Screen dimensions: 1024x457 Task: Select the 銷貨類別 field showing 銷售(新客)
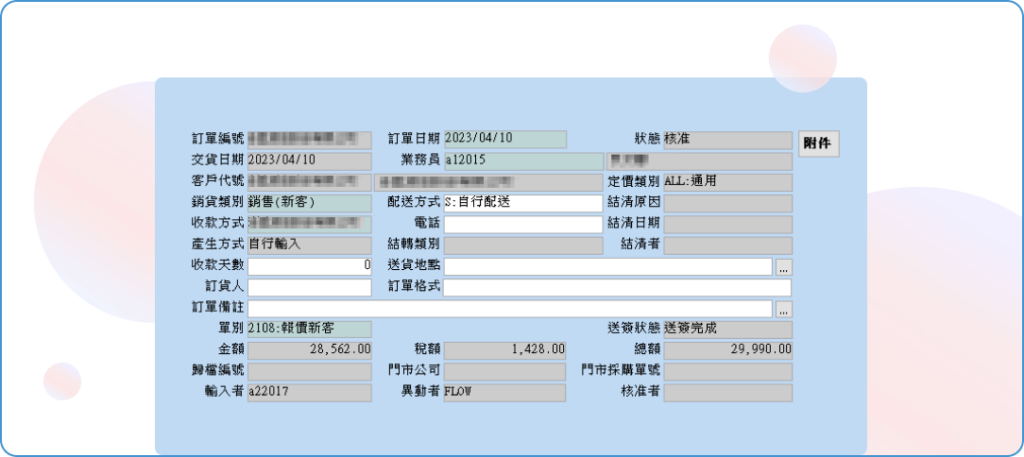[309, 203]
